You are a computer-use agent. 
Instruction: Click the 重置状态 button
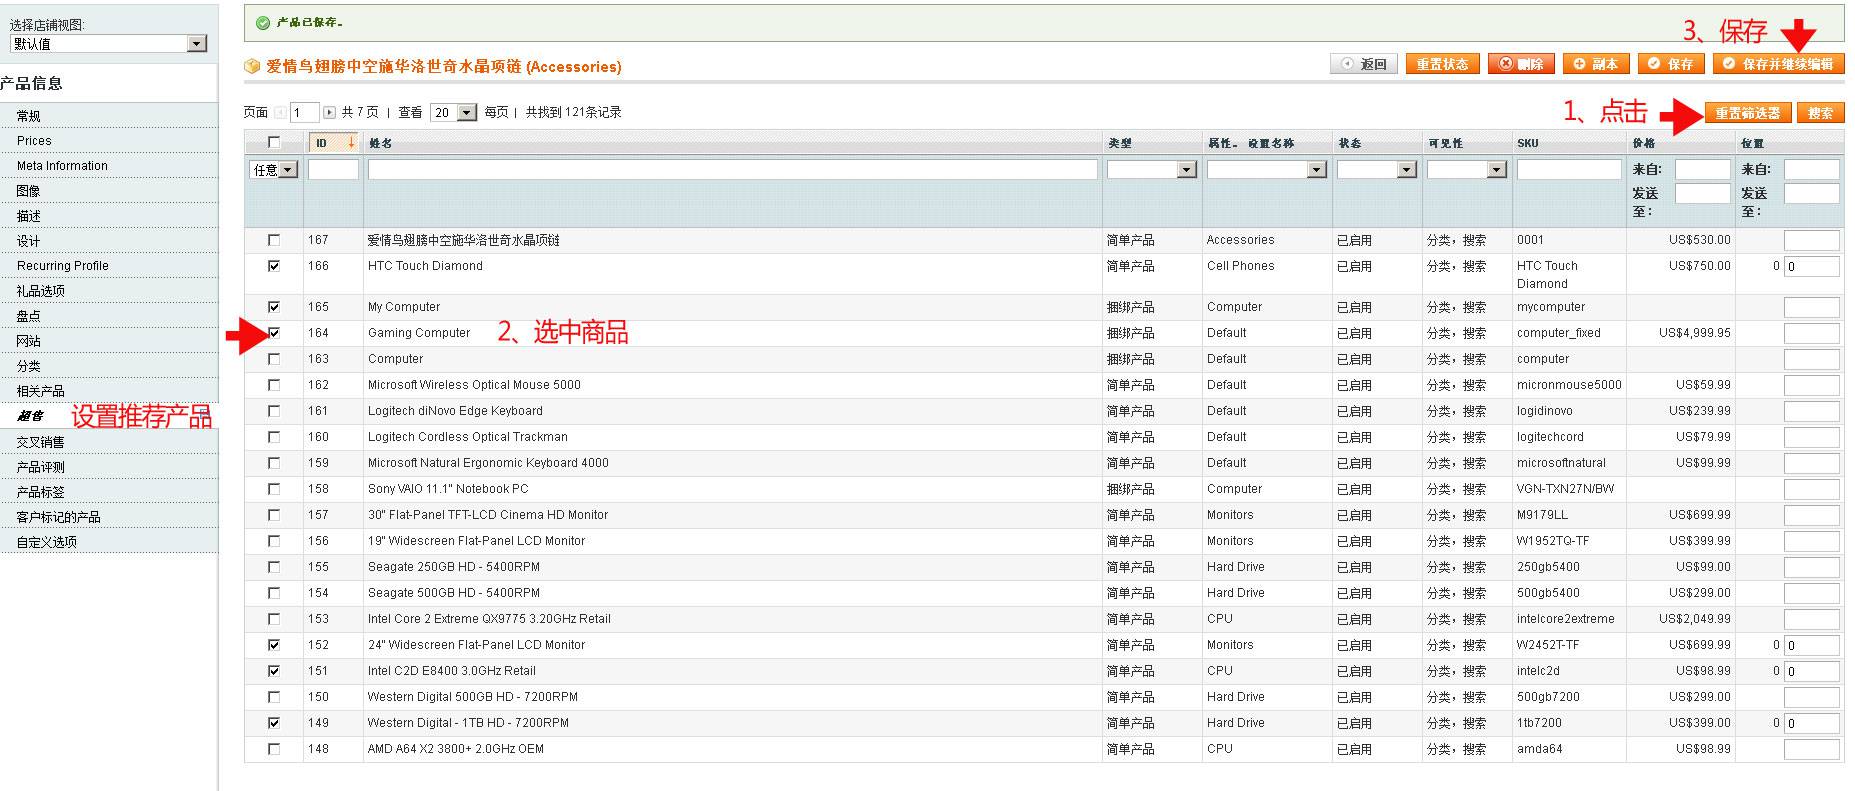click(1442, 64)
